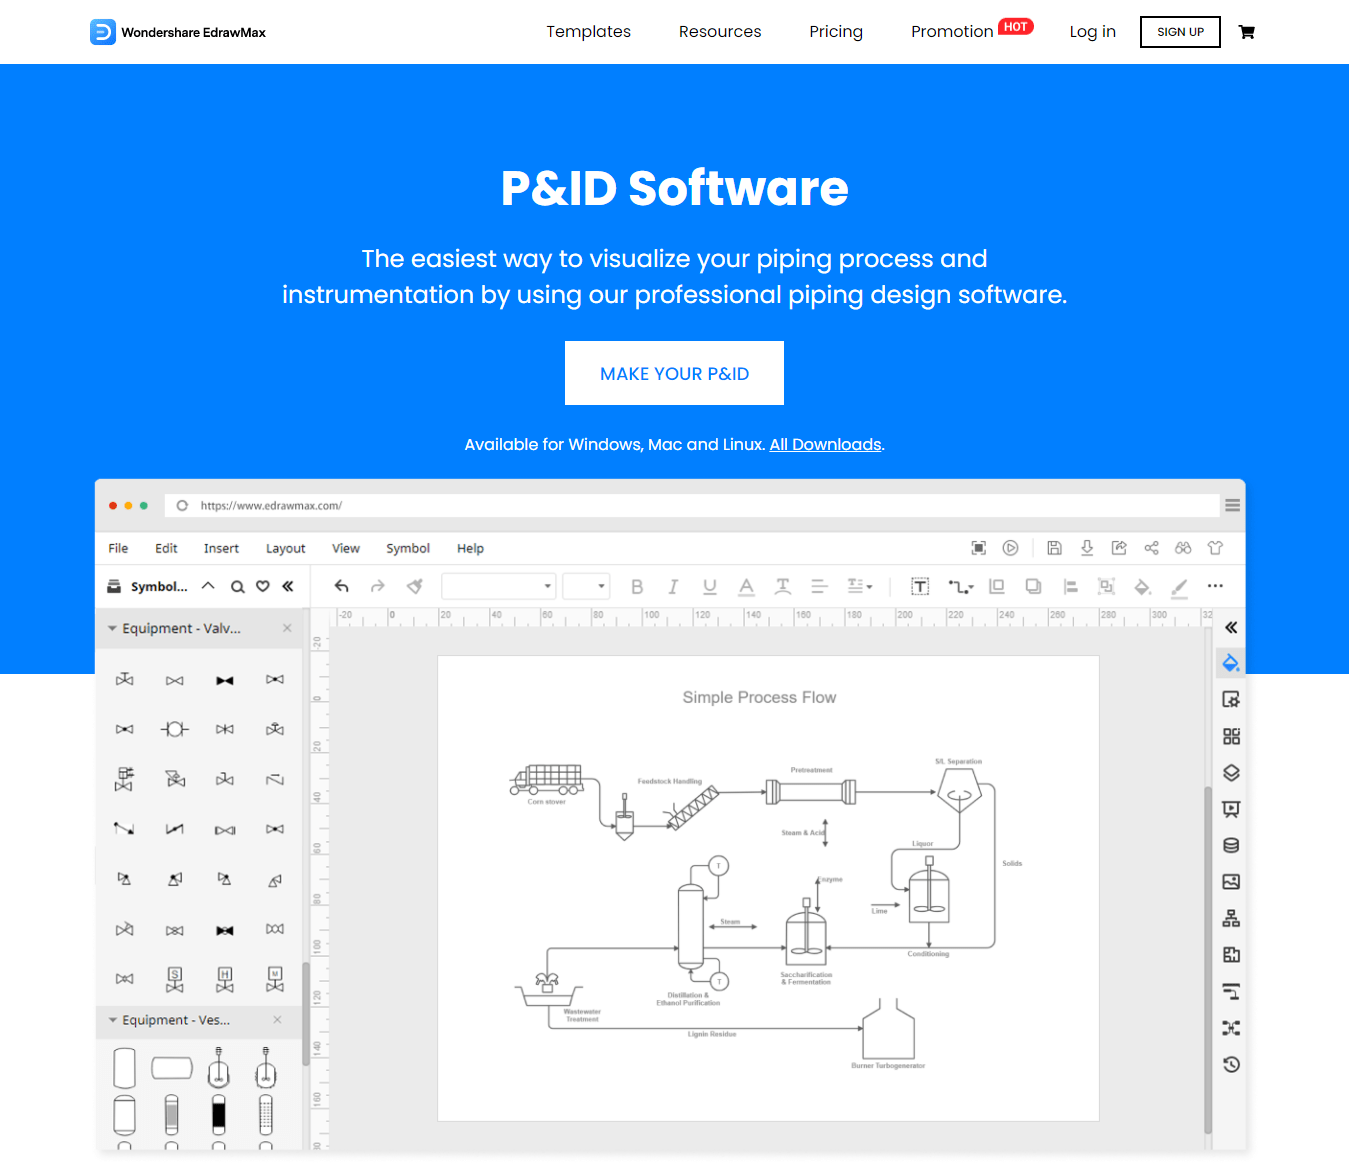
Task: Open the more options ellipsis
Action: (1215, 586)
